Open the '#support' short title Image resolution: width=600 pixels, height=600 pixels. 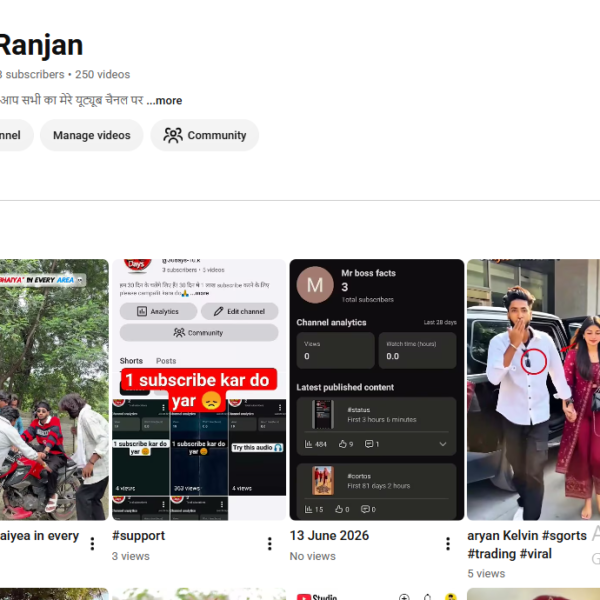point(139,535)
